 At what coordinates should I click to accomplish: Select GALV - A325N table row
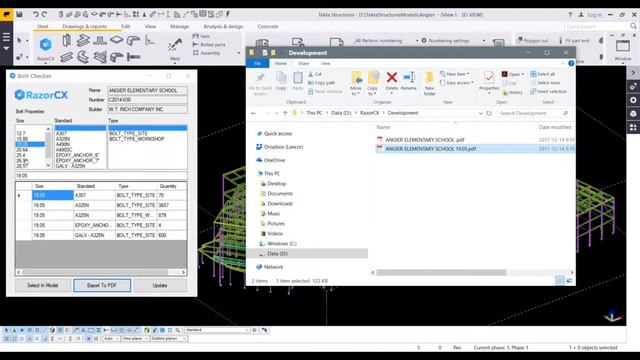click(x=101, y=235)
